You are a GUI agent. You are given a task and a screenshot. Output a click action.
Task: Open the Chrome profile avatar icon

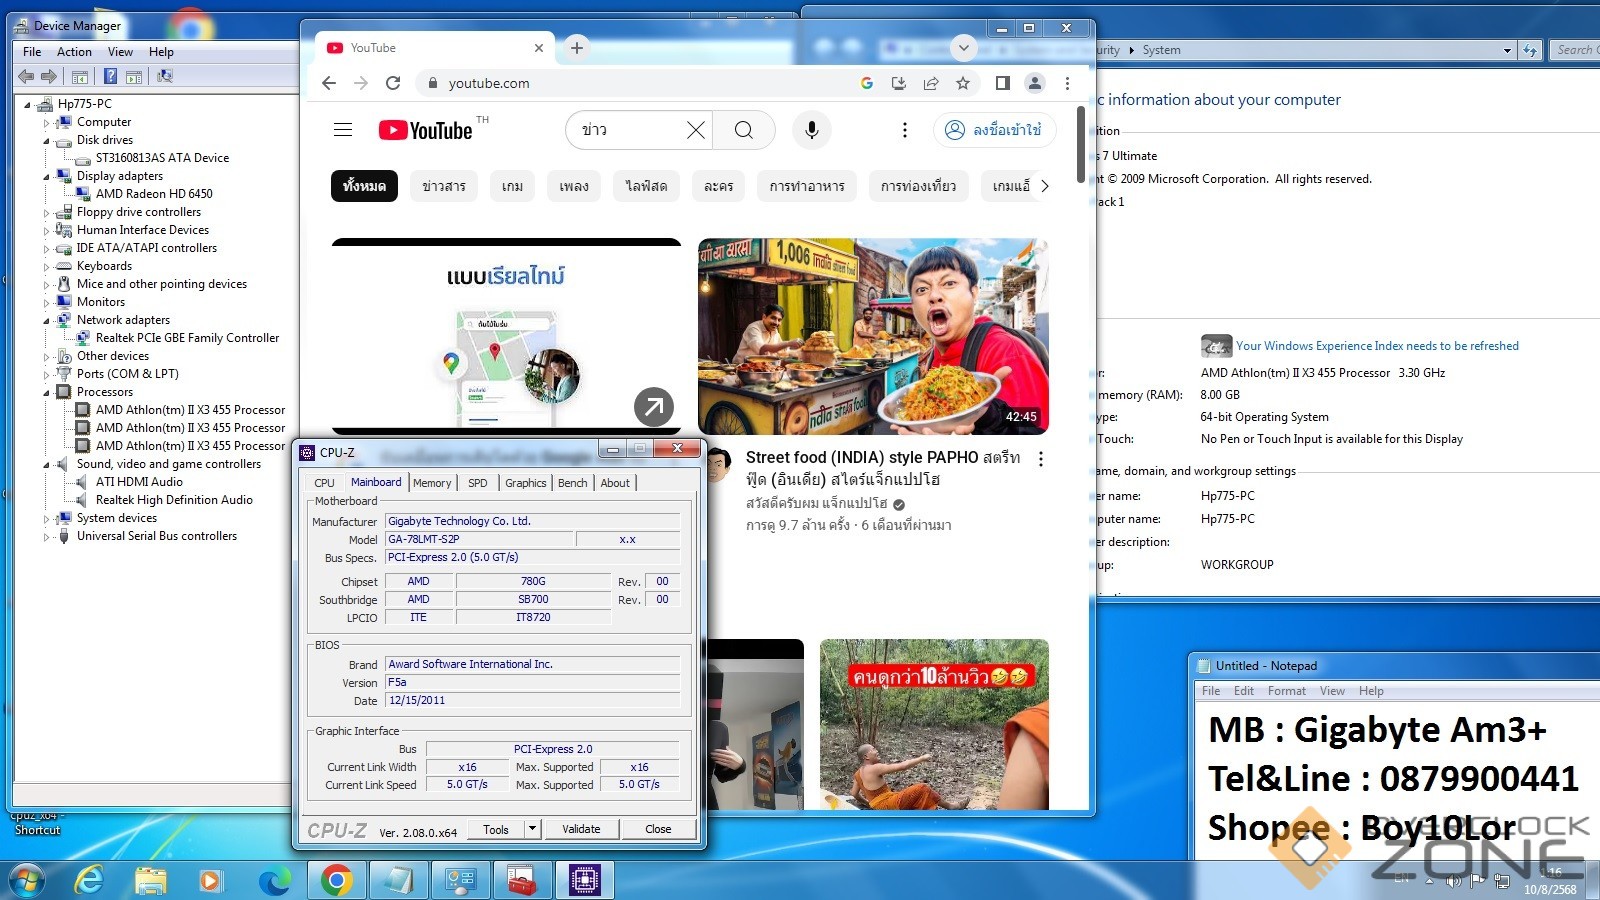(x=1035, y=83)
